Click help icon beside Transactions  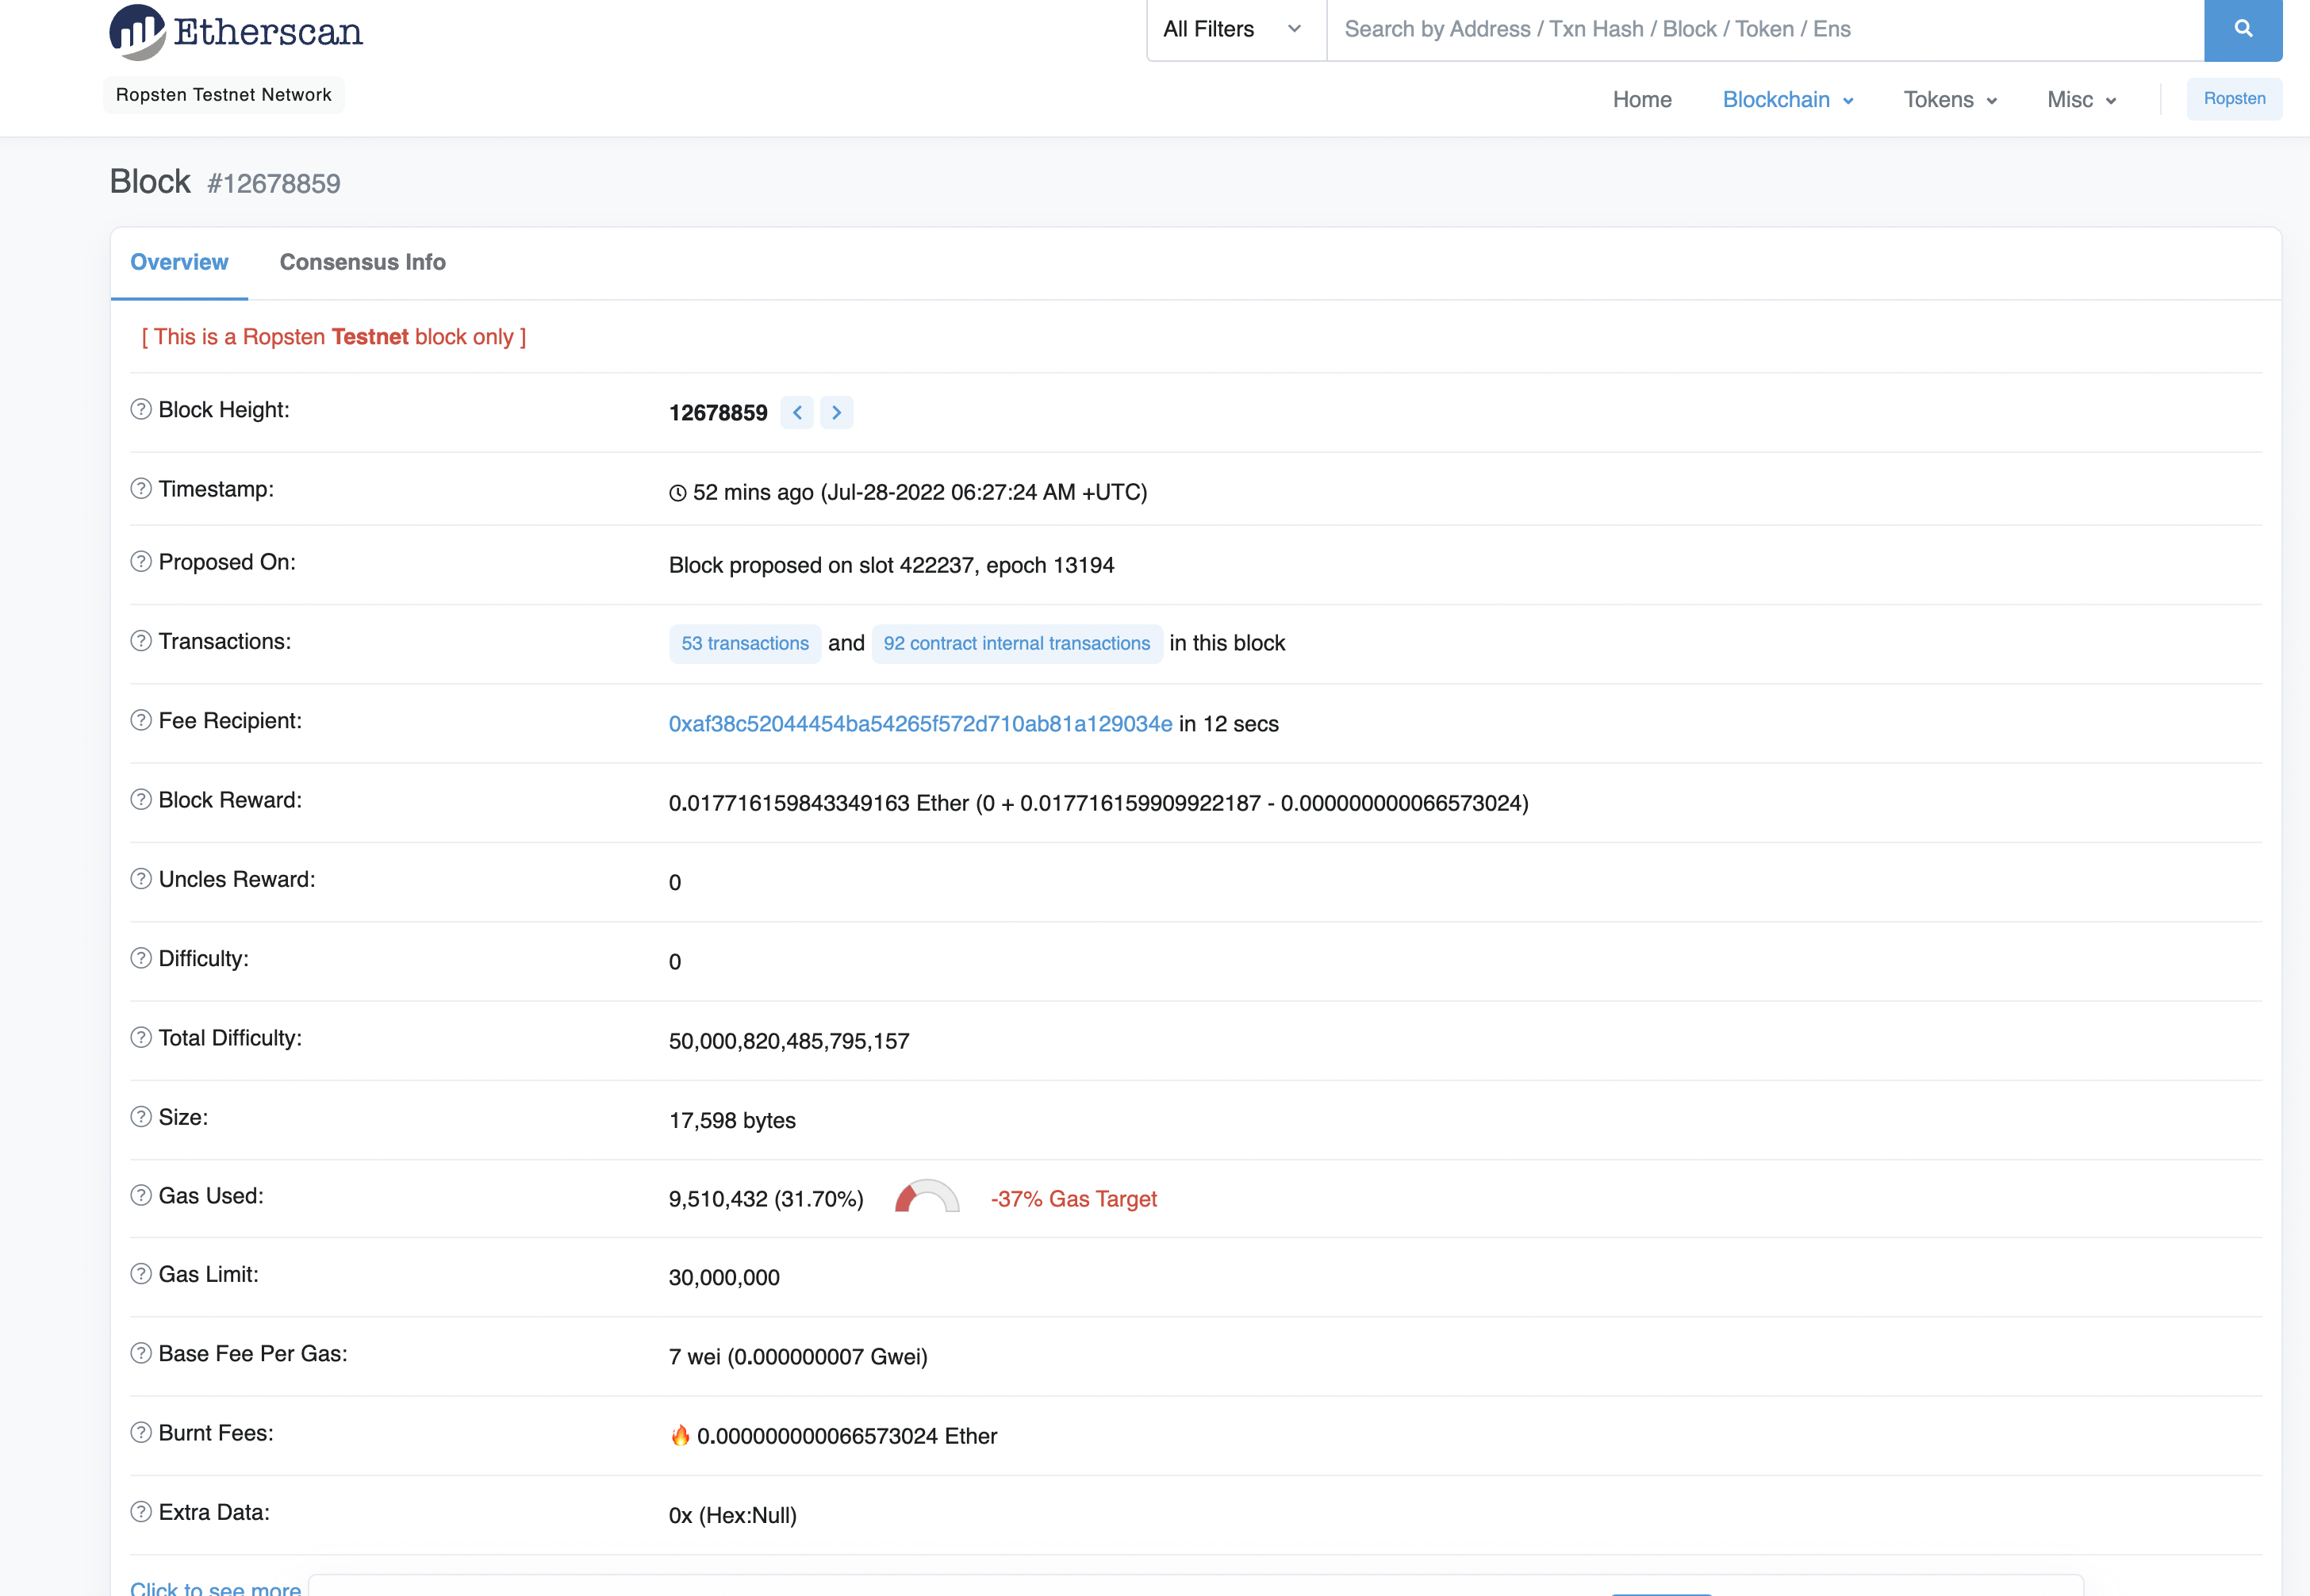pos(141,640)
